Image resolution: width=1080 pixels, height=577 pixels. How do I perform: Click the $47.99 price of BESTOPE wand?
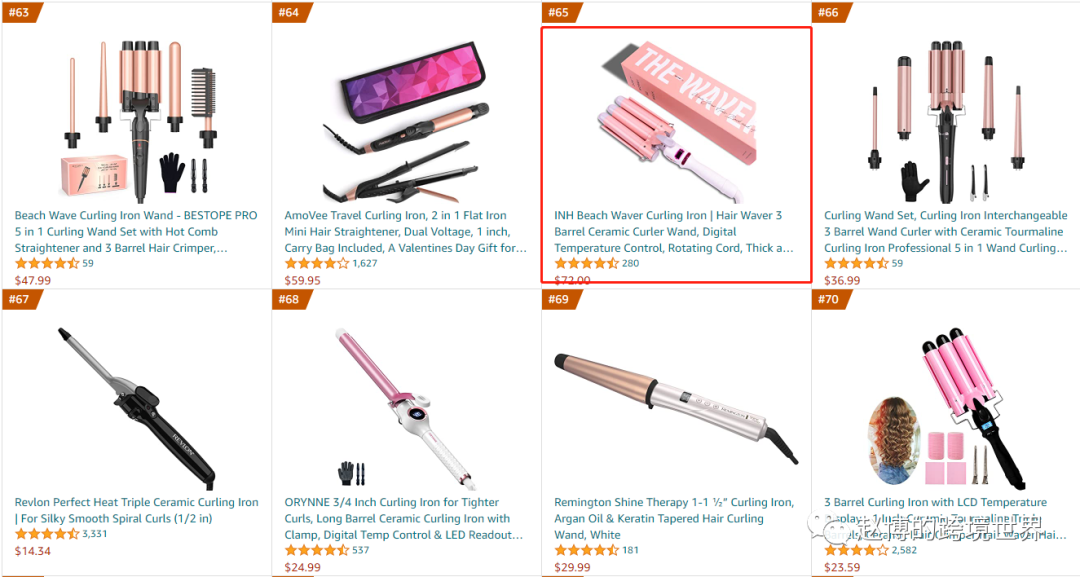coord(33,280)
